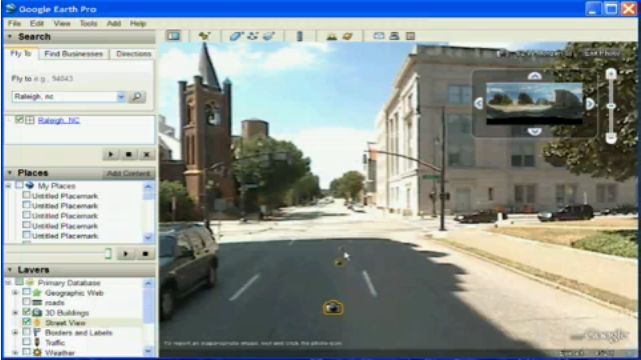Screen dimensions: 641x360
Task: Collapse the Search panel header triangle
Action: tap(10, 37)
